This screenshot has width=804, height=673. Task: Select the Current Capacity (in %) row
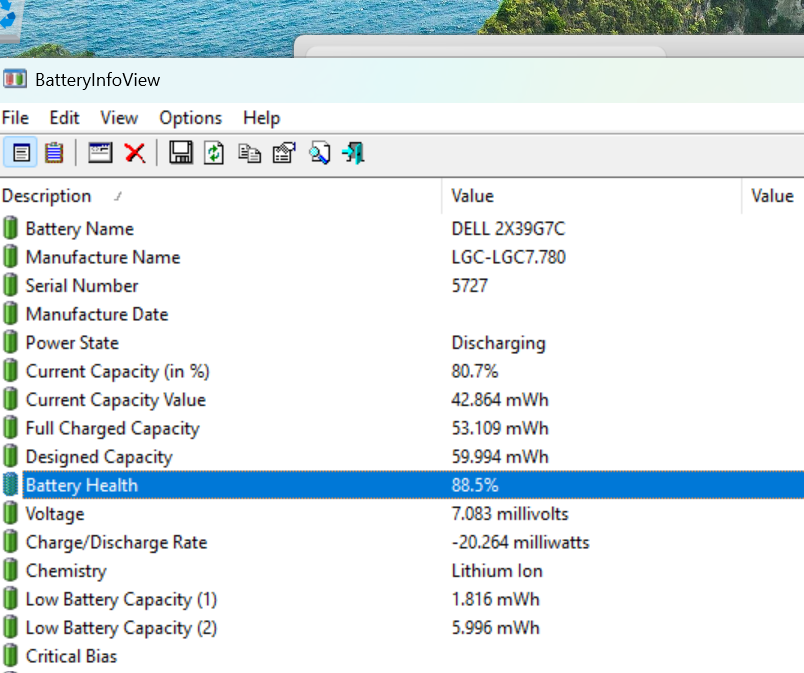(402, 371)
